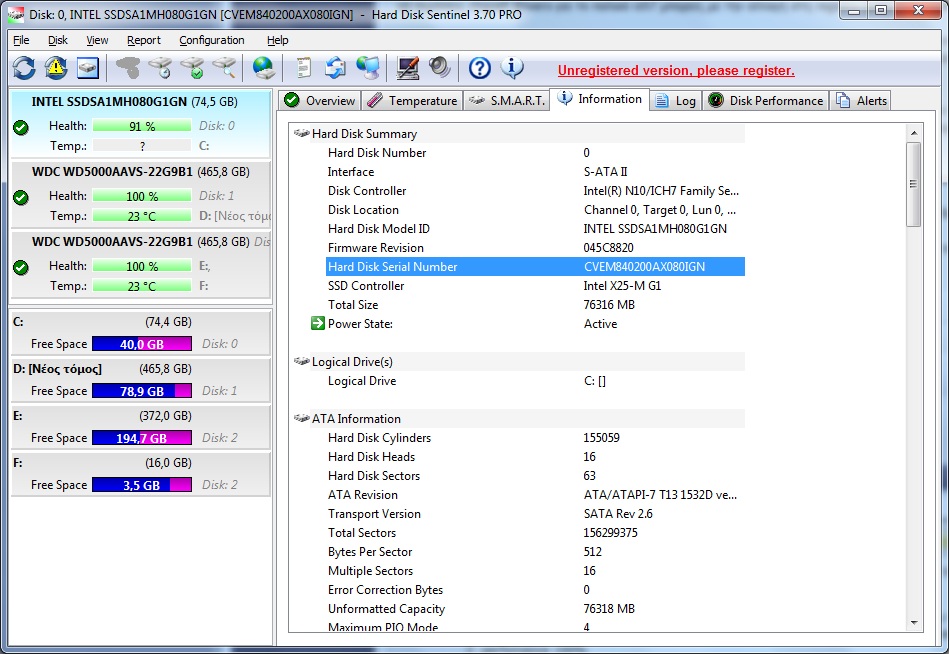Viewport: 949px width, 654px height.
Task: Click the Hard Disk Sentinel title bar app icon
Action: click(15, 14)
